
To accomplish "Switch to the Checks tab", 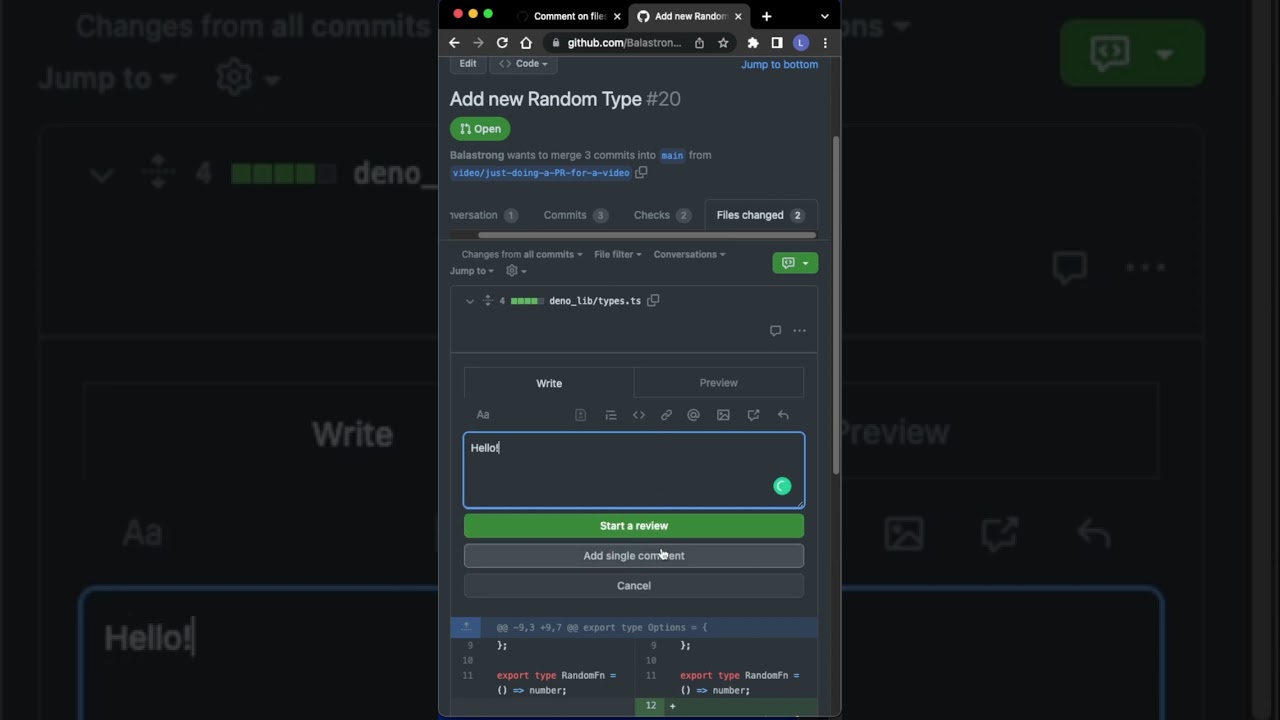I will [662, 215].
